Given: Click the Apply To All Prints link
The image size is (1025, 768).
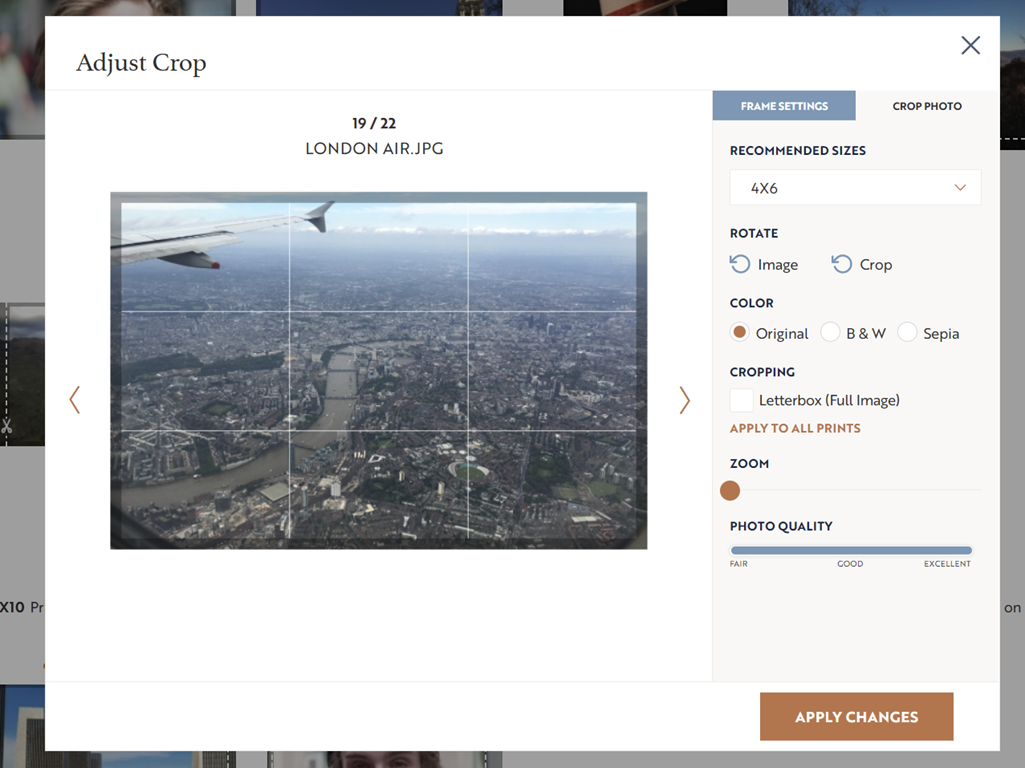Looking at the screenshot, I should point(795,428).
